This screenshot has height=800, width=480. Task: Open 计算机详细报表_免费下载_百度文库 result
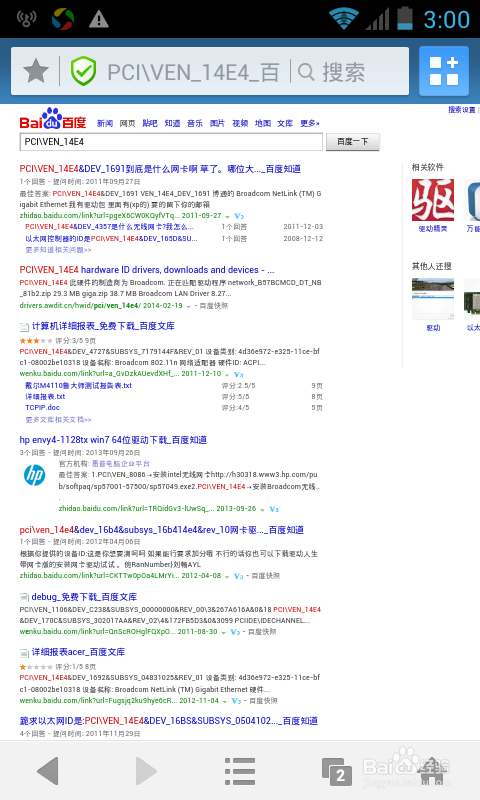click(103, 326)
